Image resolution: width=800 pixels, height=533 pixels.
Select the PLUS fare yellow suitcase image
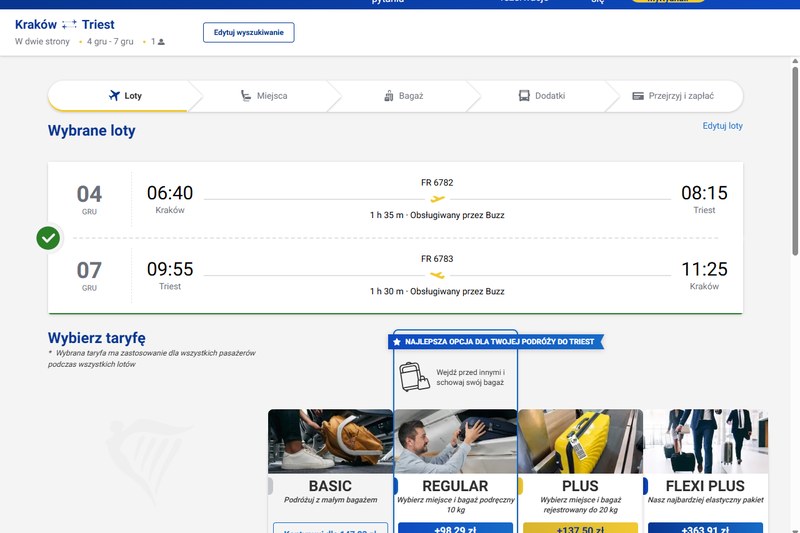tap(581, 441)
